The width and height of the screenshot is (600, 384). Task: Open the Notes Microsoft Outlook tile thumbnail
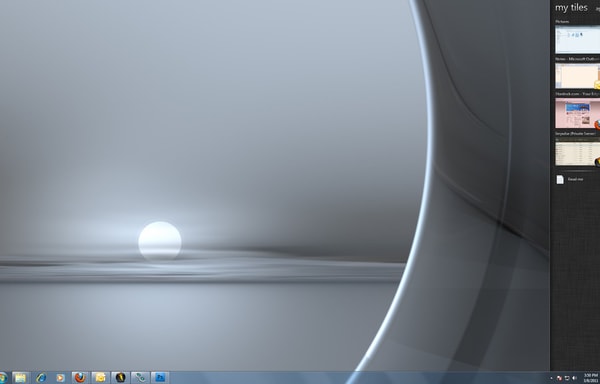click(577, 76)
